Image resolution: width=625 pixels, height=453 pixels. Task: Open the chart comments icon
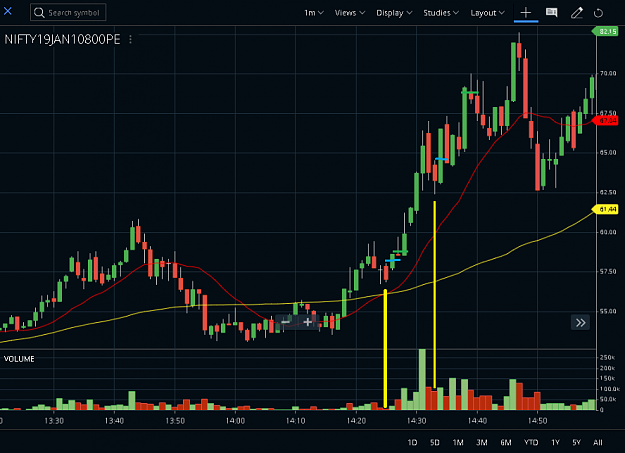point(551,13)
